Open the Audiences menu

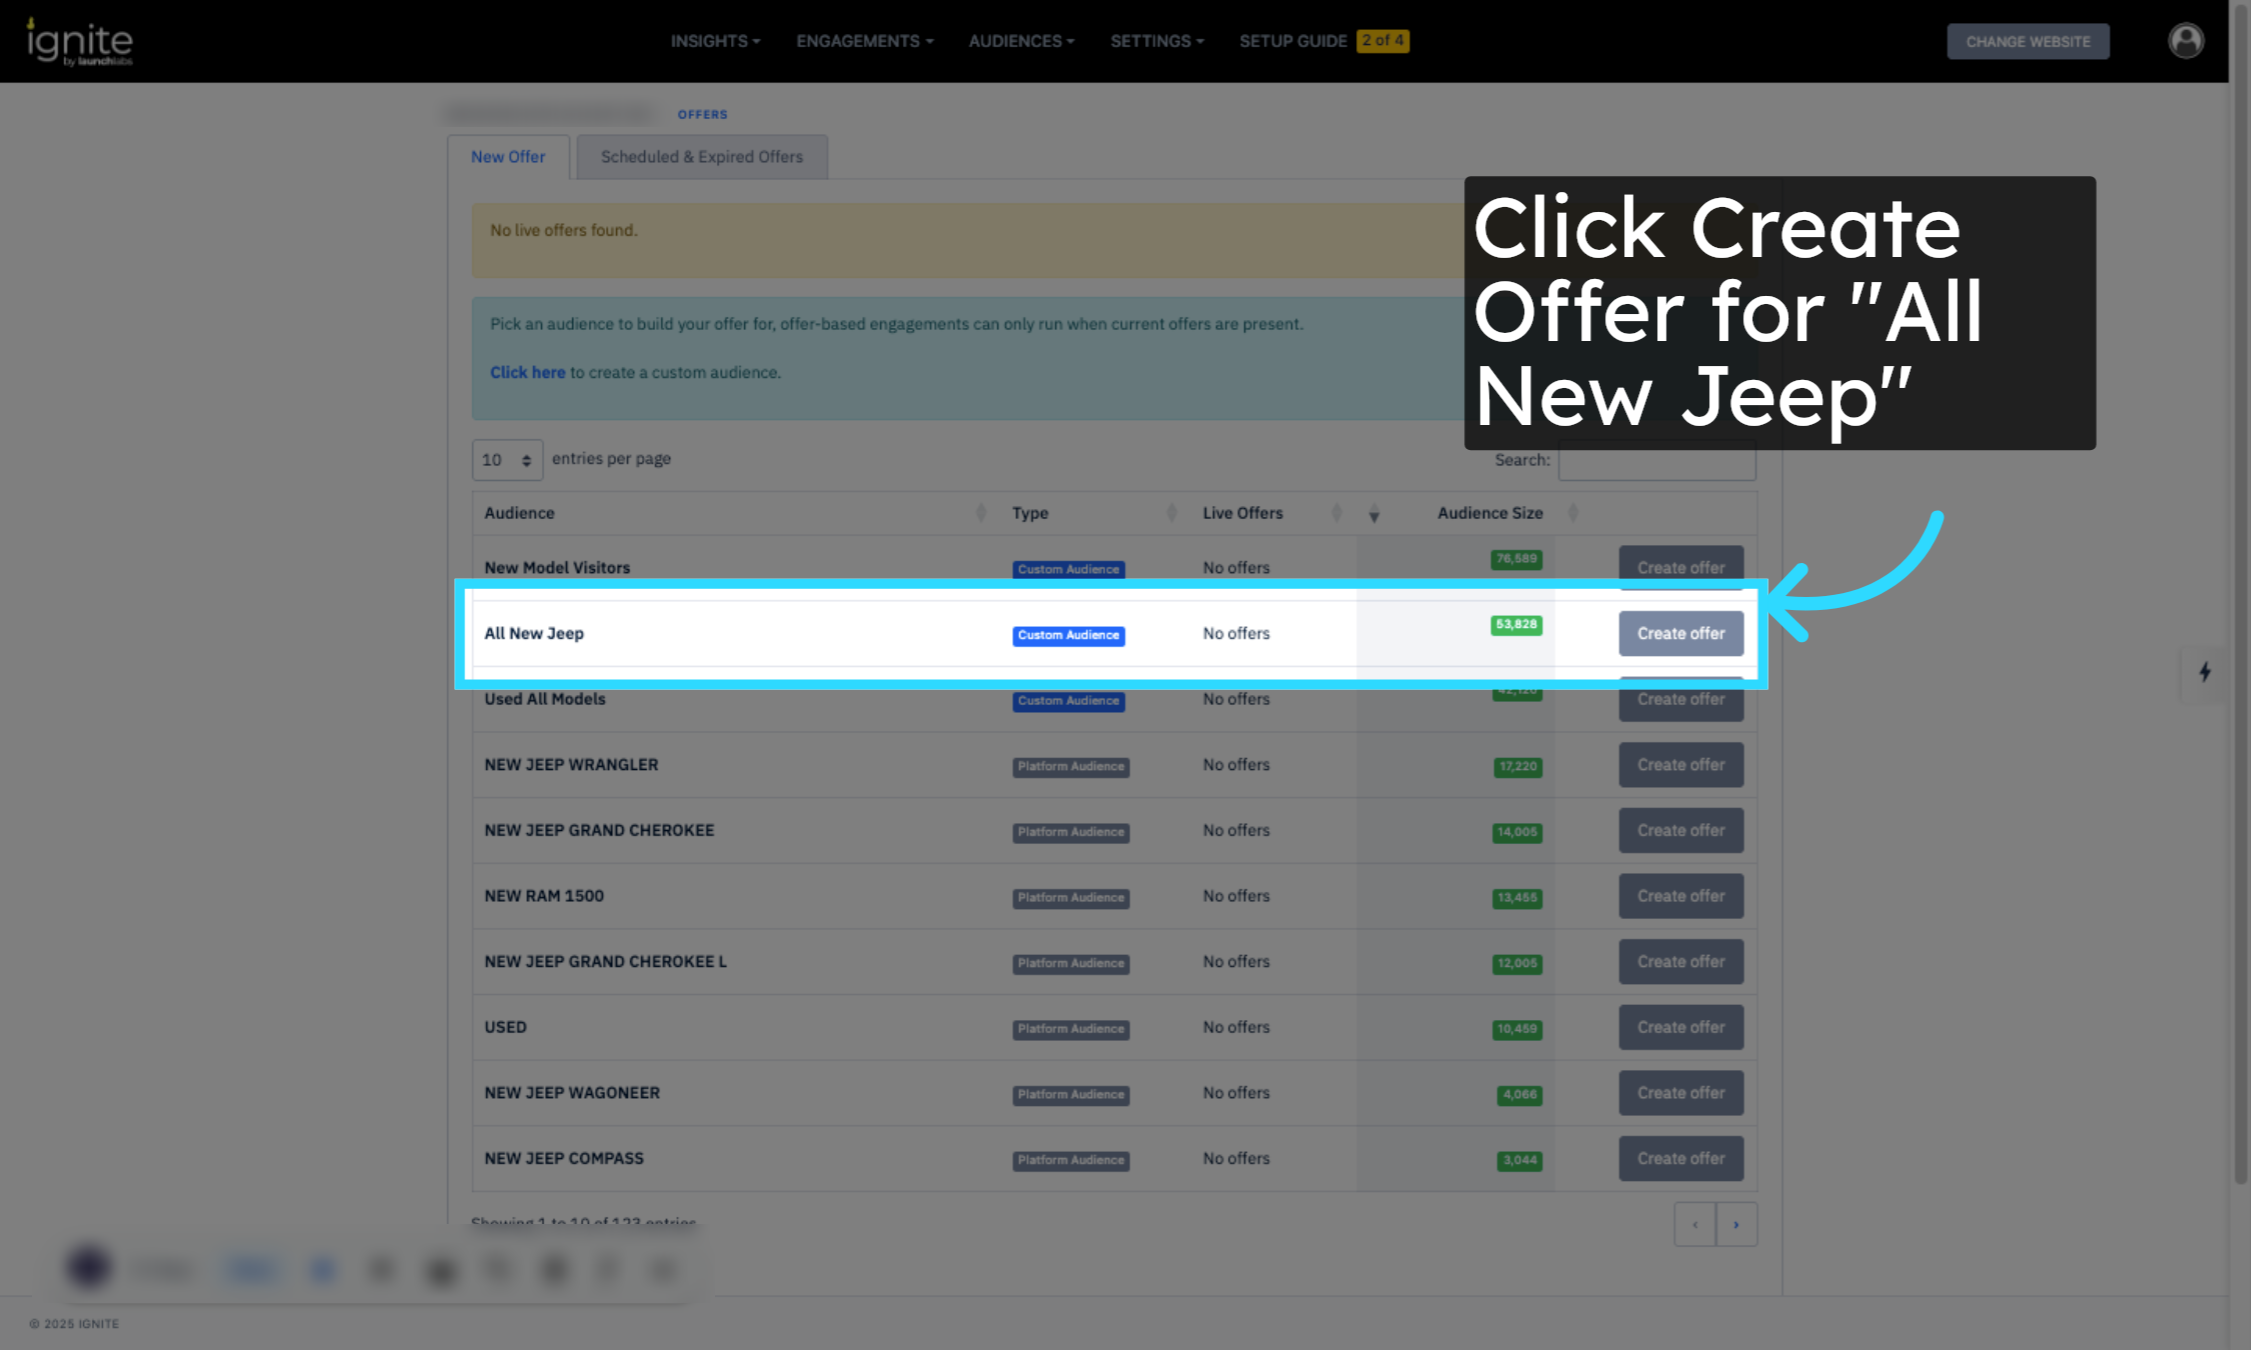1021,41
